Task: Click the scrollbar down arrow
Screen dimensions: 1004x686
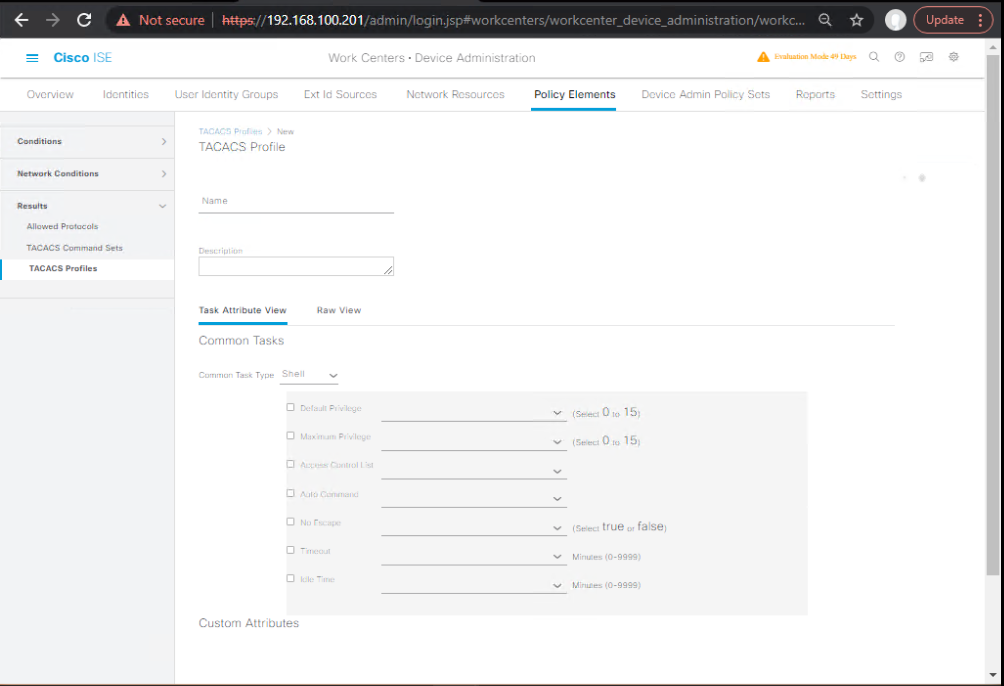Action: point(992,674)
